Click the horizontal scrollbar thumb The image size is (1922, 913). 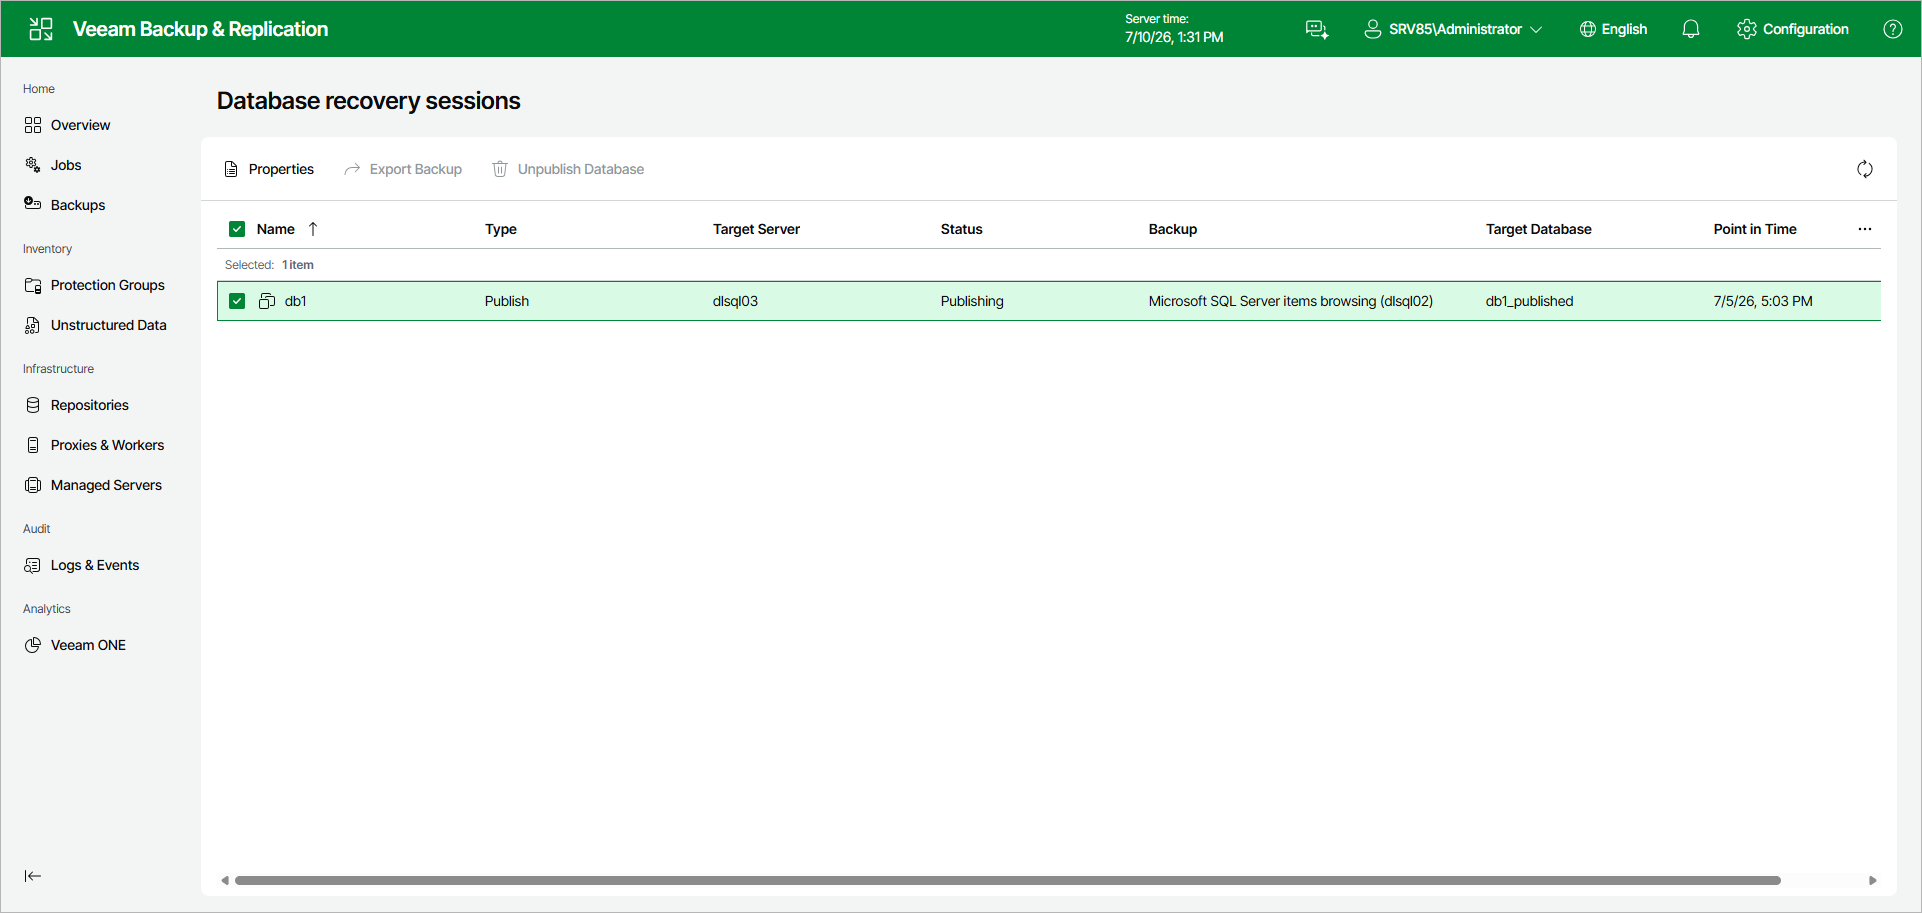(x=1007, y=880)
